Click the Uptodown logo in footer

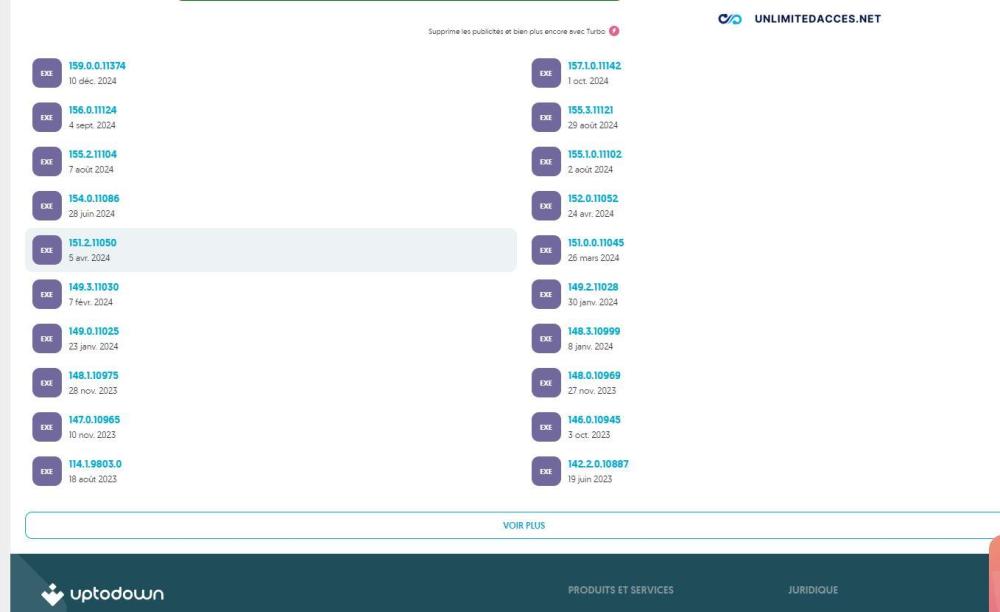(103, 594)
